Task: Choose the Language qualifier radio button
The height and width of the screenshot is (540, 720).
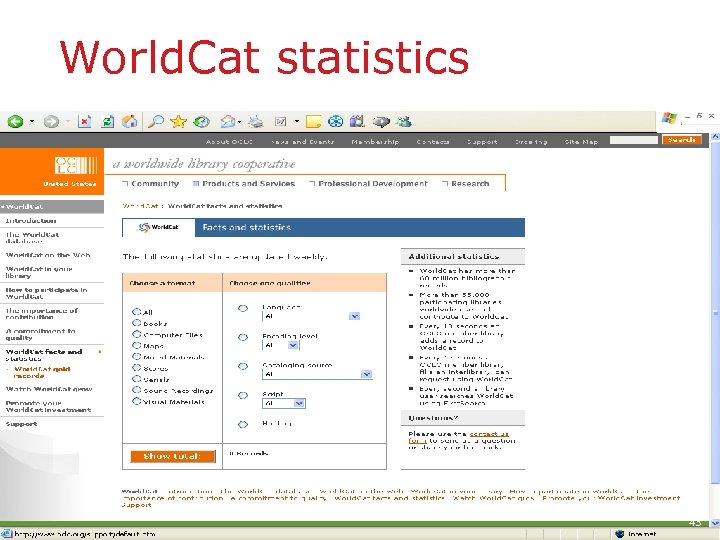Action: pos(243,308)
